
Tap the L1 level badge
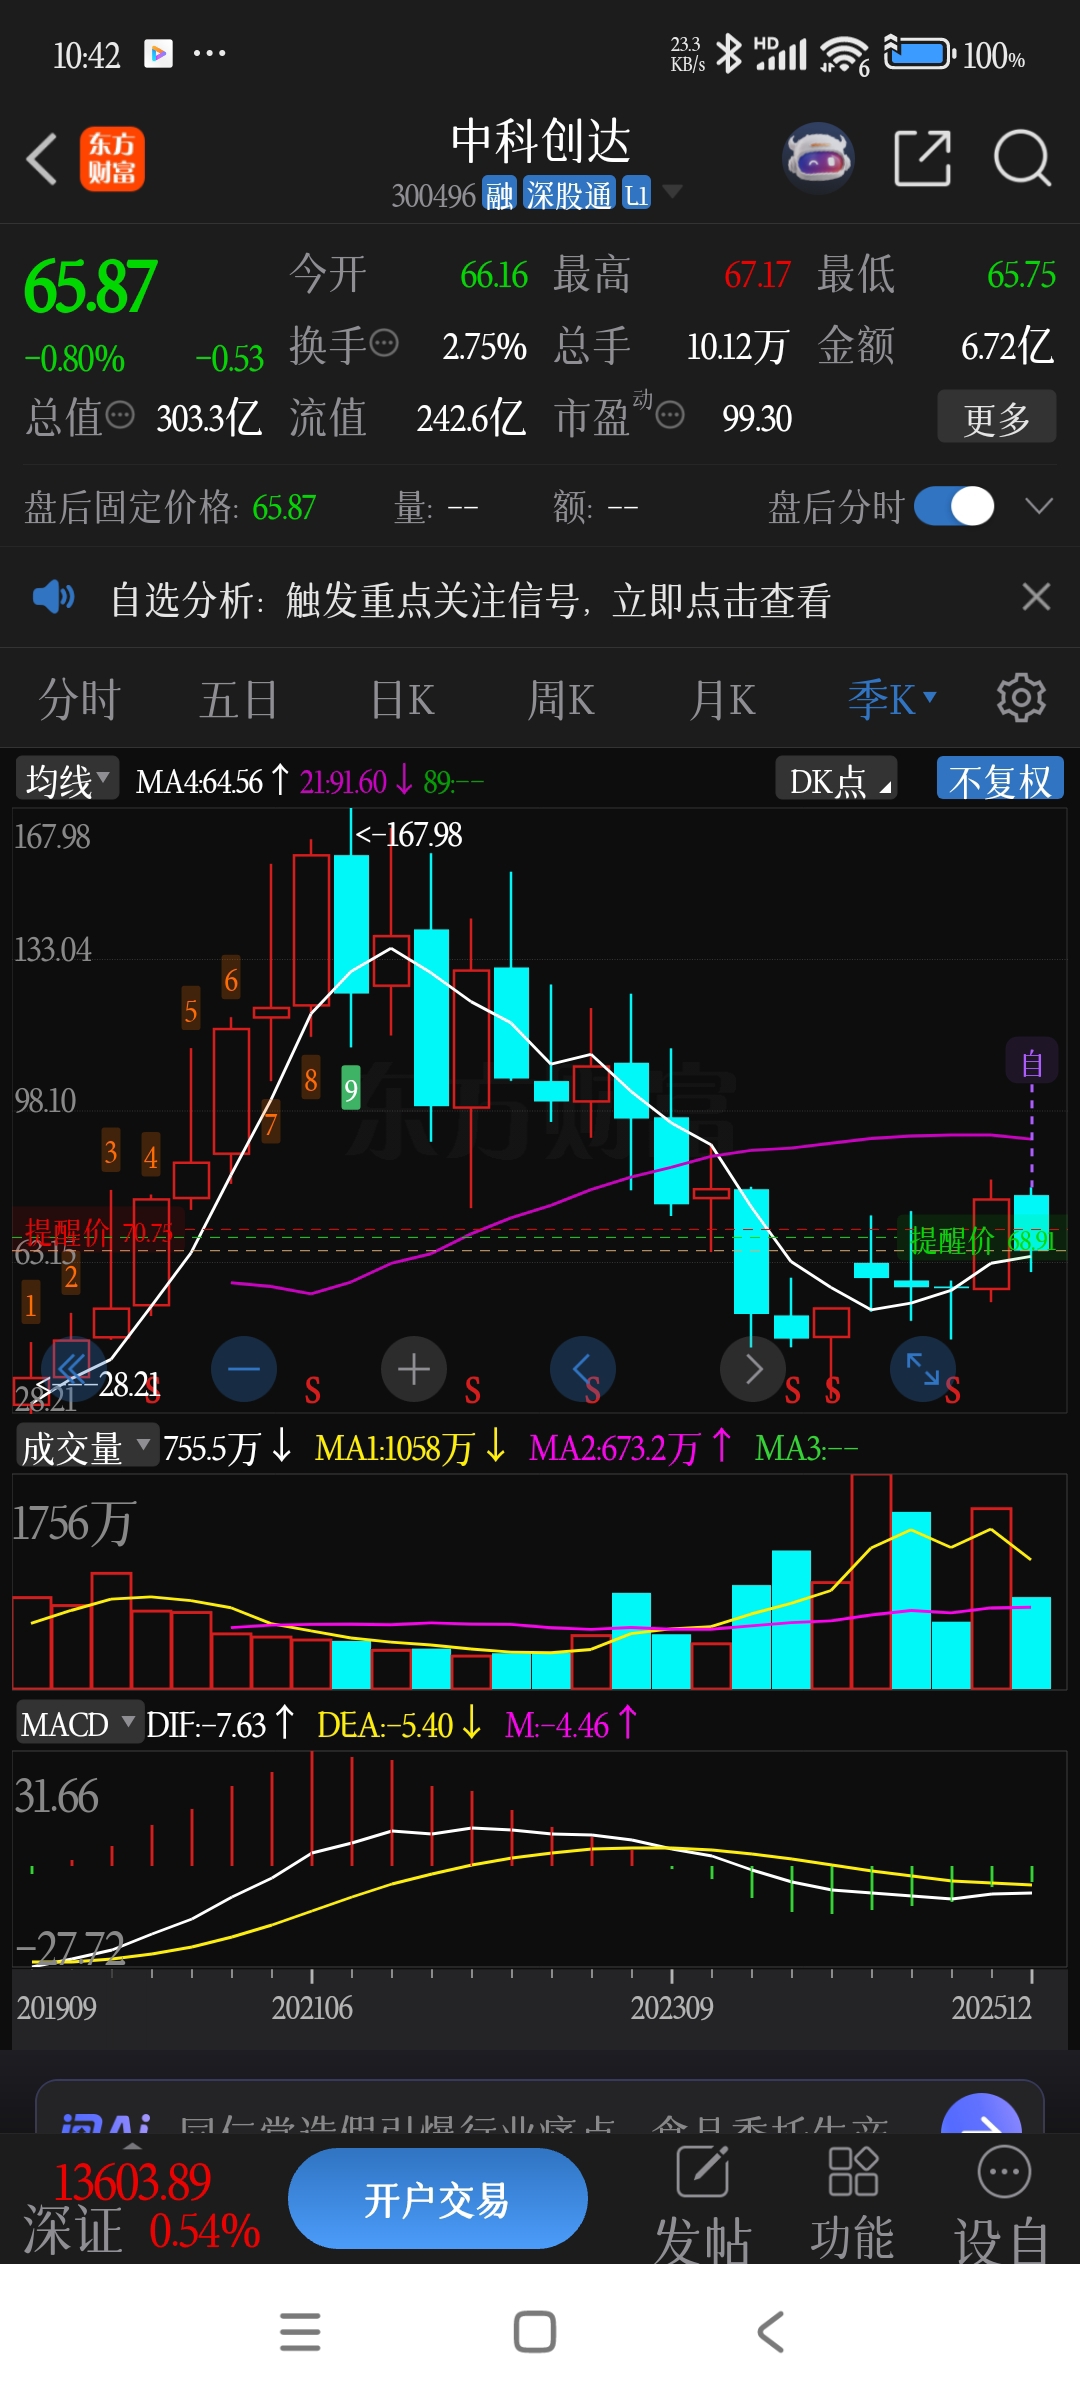636,194
